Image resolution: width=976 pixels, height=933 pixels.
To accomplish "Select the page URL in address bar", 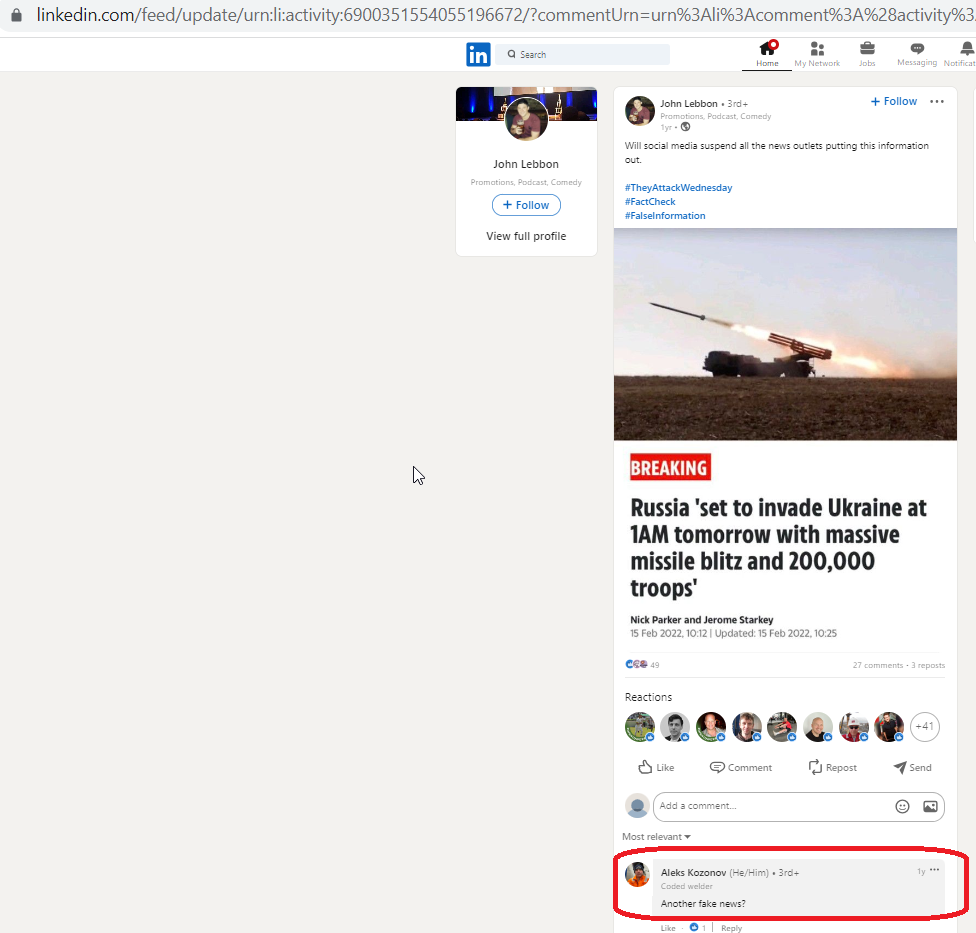I will click(x=505, y=15).
